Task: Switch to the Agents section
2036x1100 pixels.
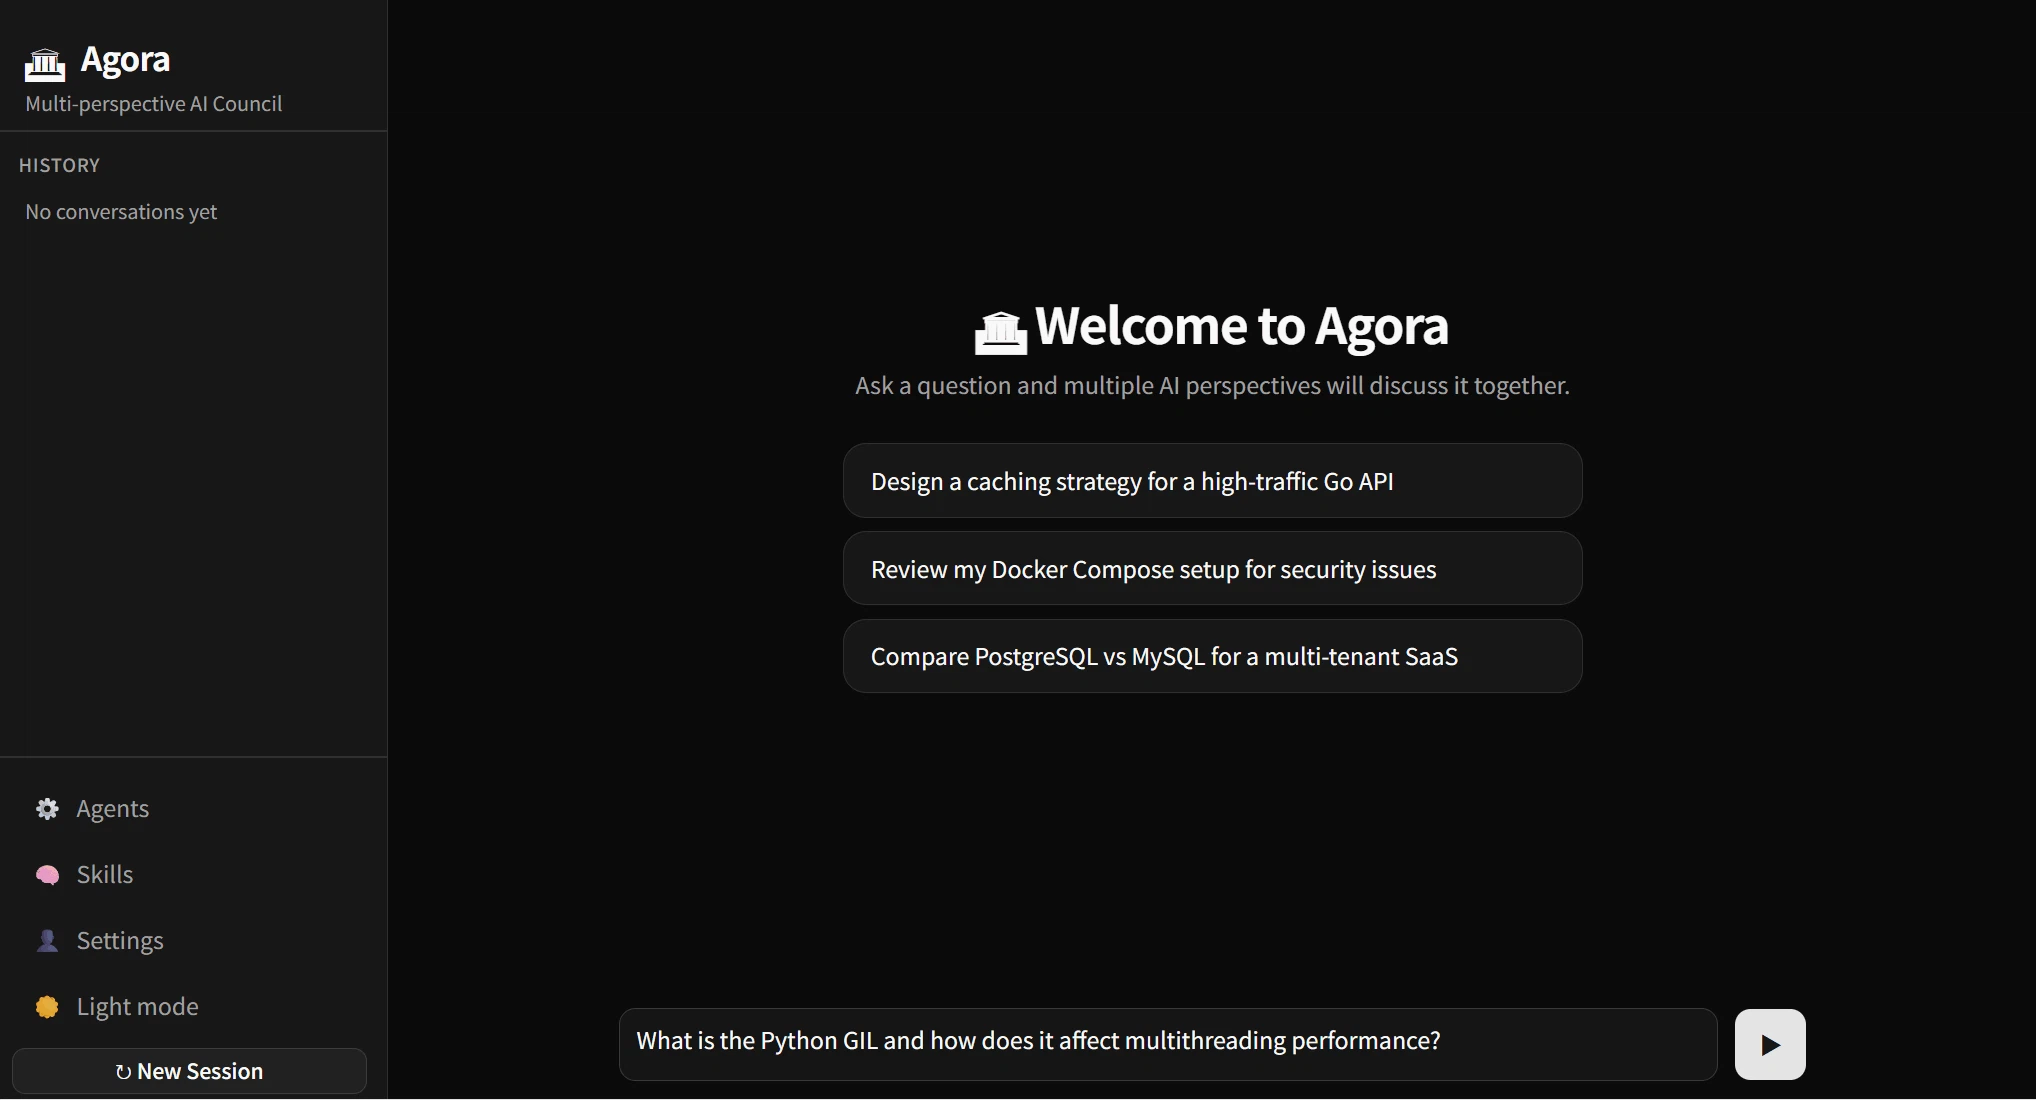Action: click(113, 808)
